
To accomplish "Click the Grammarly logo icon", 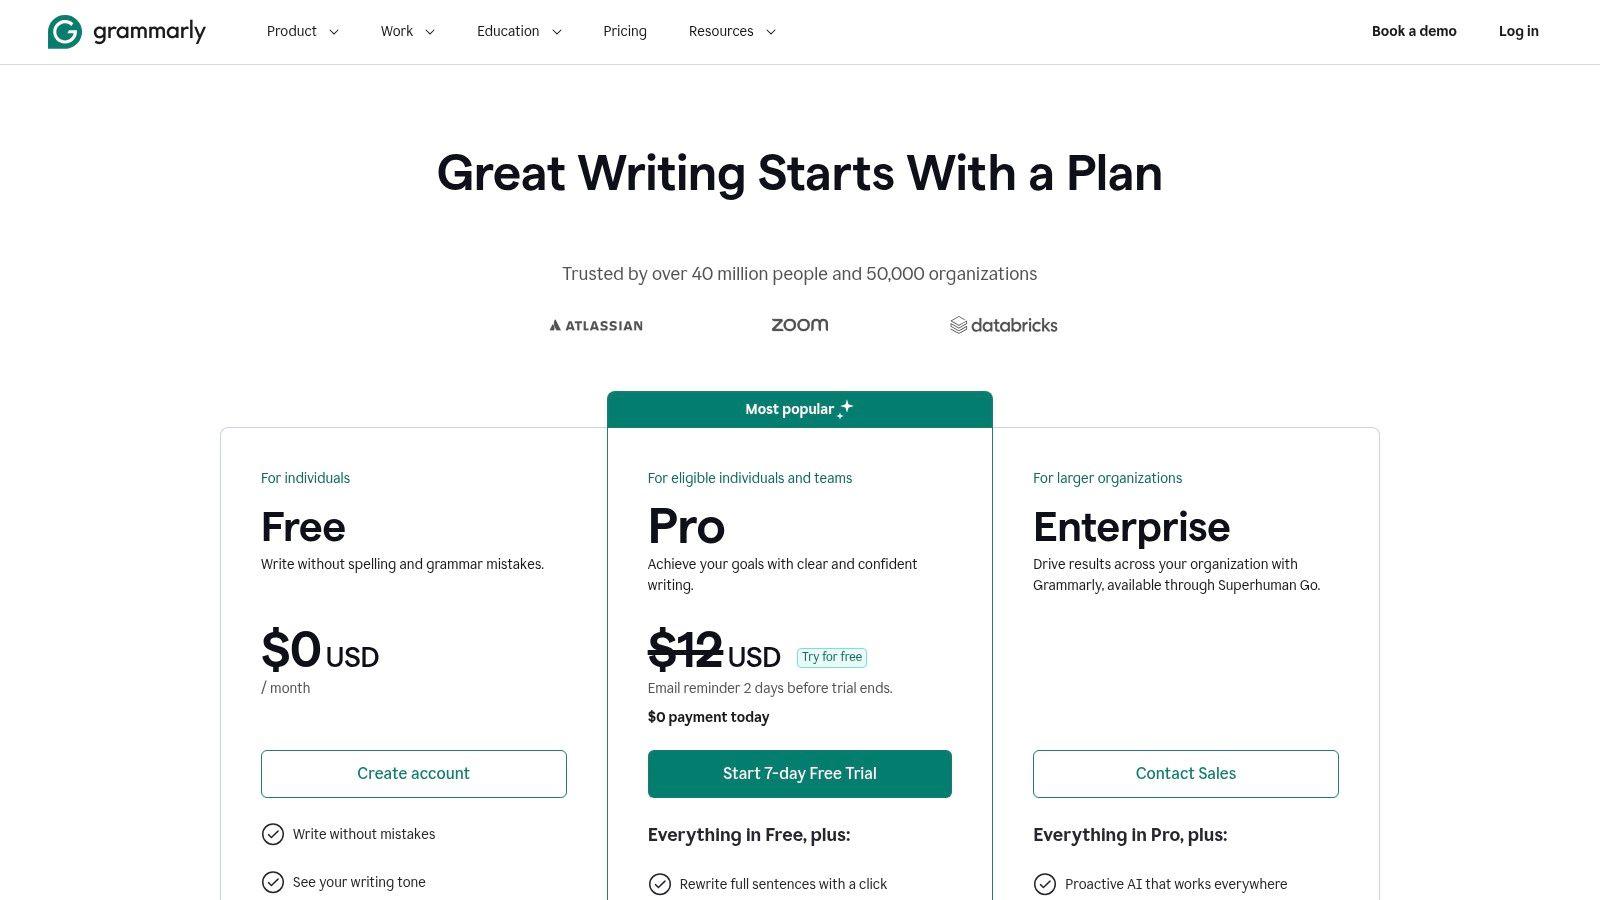I will point(64,32).
